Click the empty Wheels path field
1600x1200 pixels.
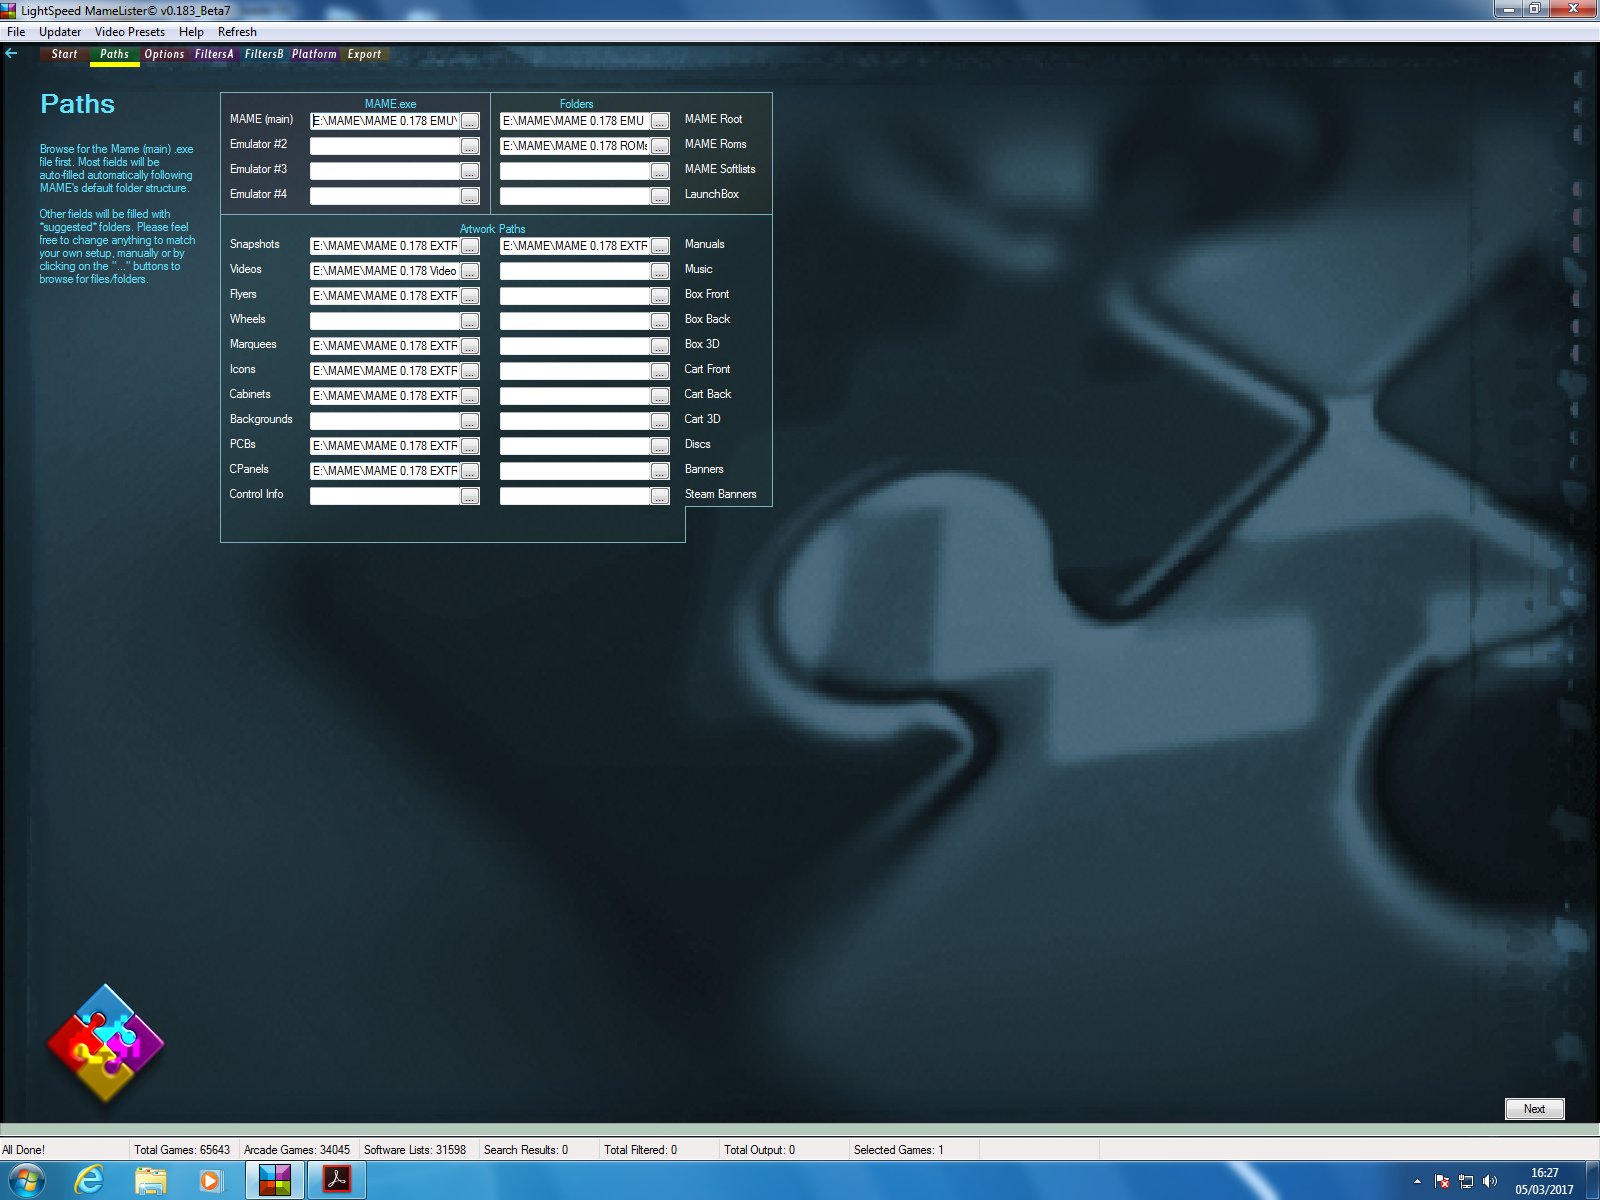[x=385, y=321]
